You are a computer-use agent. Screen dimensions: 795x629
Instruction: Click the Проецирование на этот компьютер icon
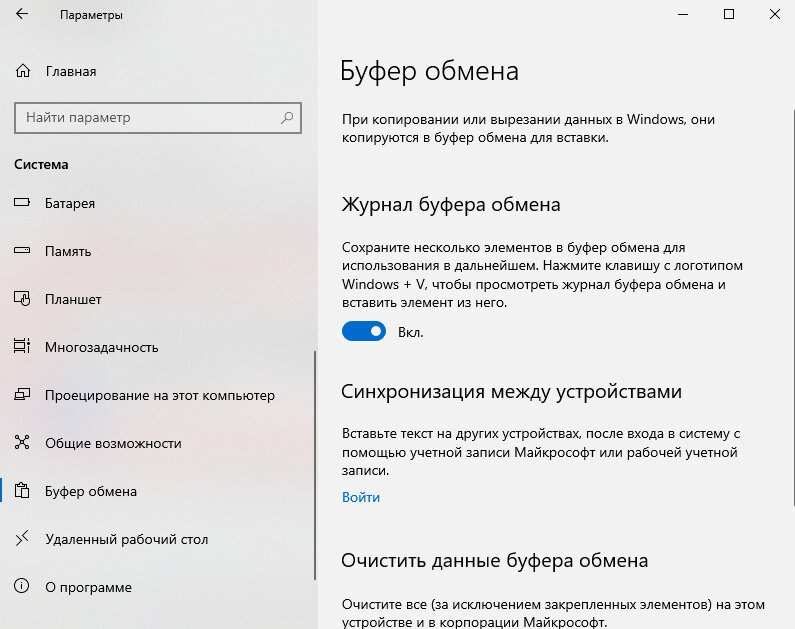(x=22, y=394)
